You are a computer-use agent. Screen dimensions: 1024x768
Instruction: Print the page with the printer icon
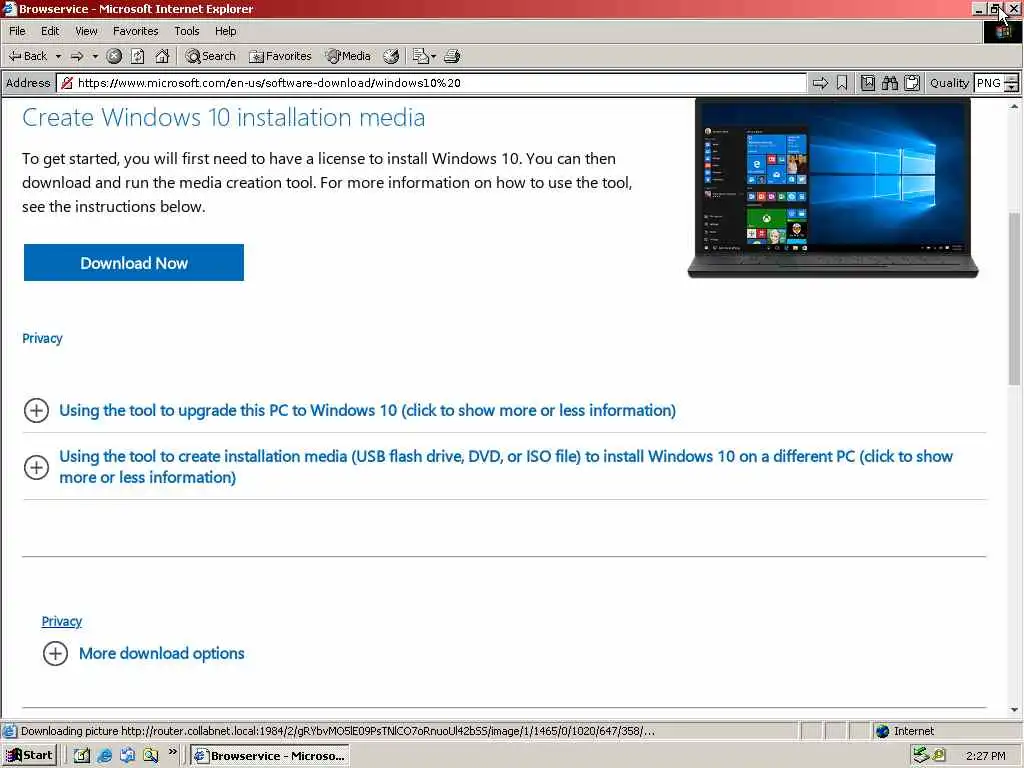click(452, 56)
